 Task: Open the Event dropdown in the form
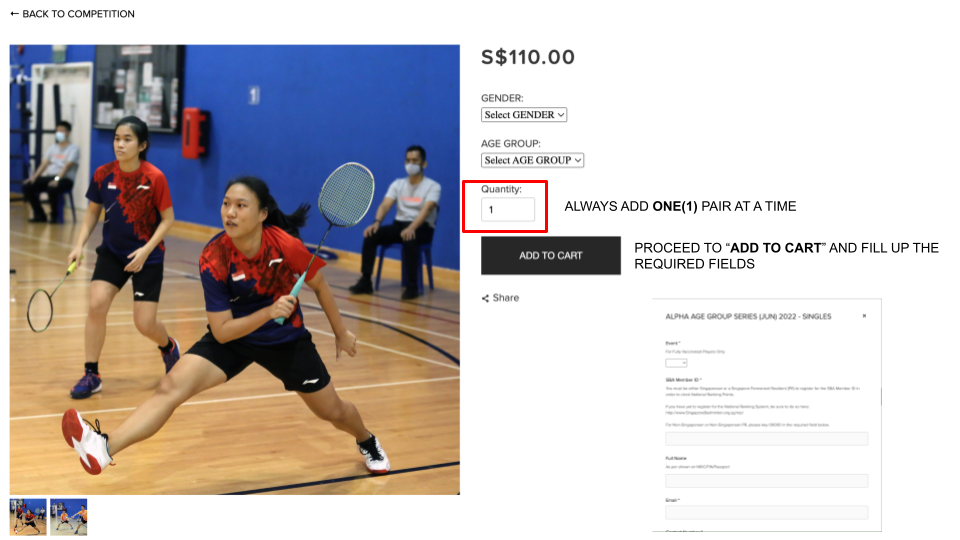[x=676, y=363]
